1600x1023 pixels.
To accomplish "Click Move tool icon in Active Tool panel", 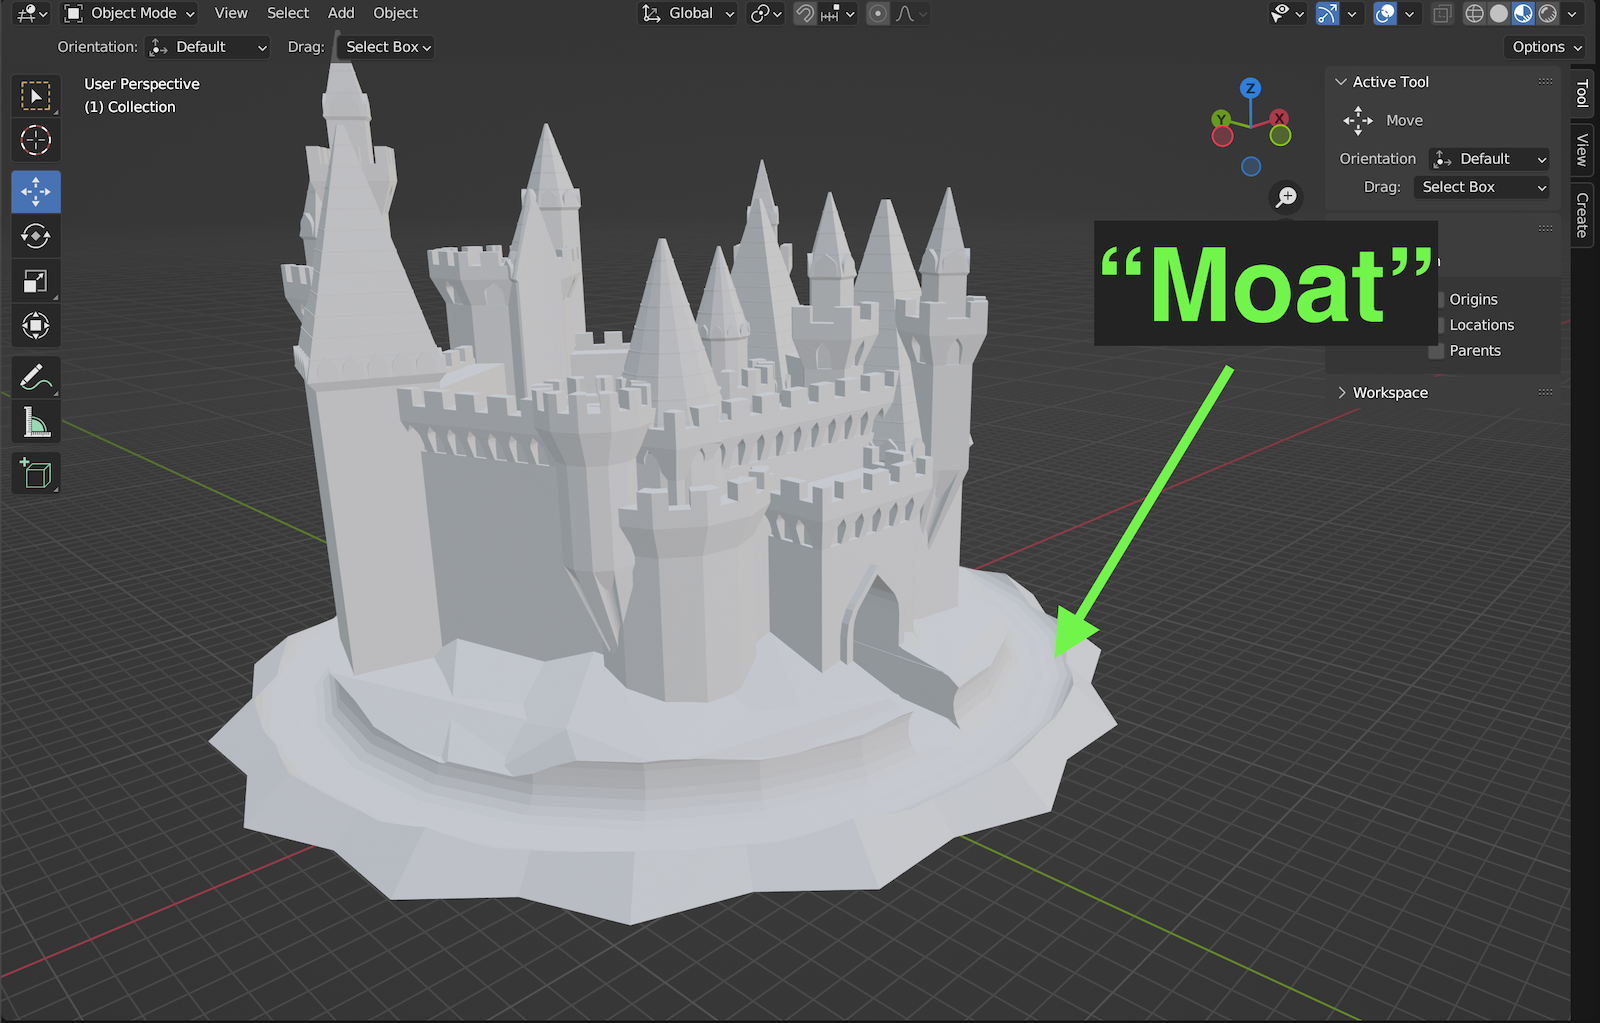I will click(1358, 120).
